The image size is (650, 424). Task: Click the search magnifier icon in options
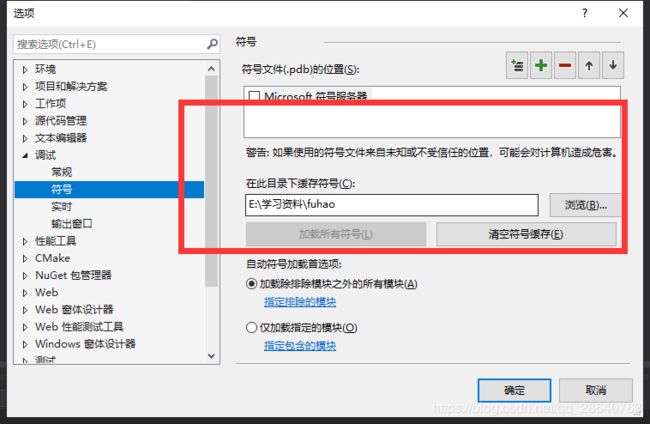click(x=212, y=44)
